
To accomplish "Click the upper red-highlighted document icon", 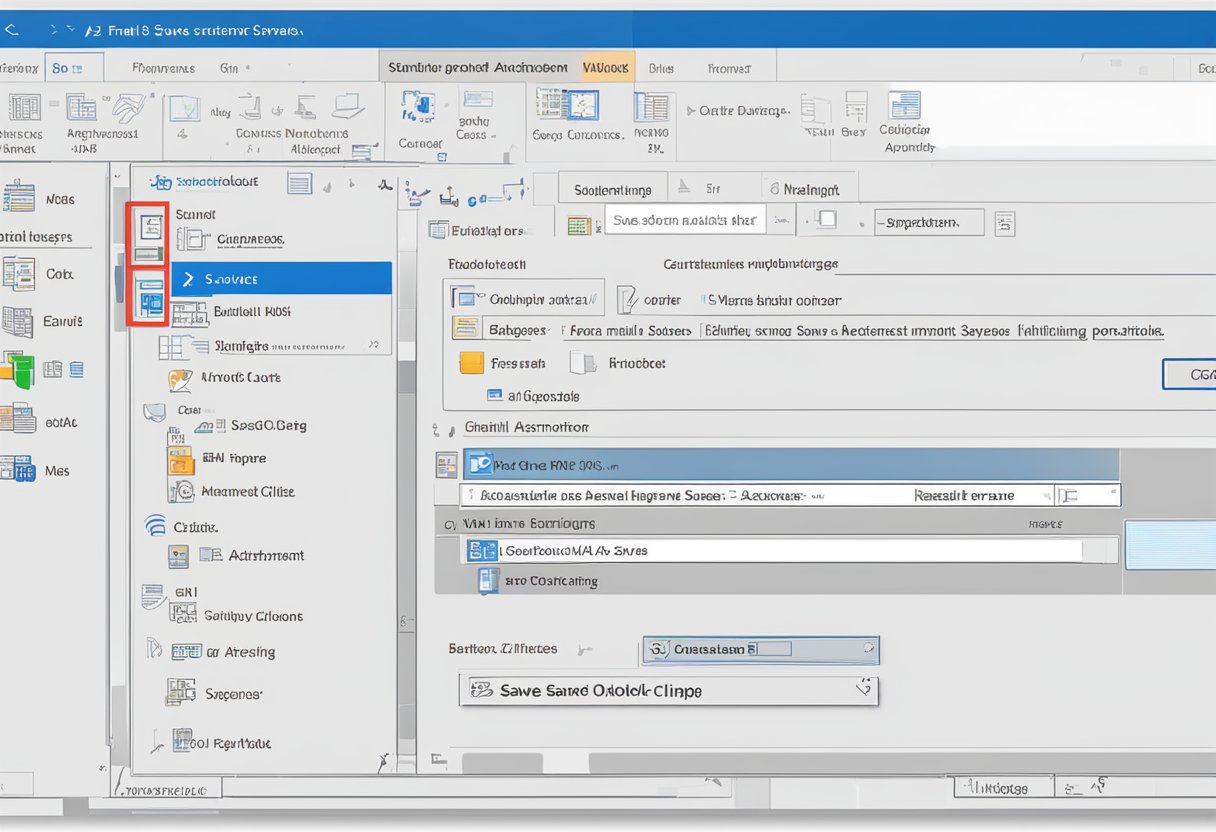I will pyautogui.click(x=149, y=227).
